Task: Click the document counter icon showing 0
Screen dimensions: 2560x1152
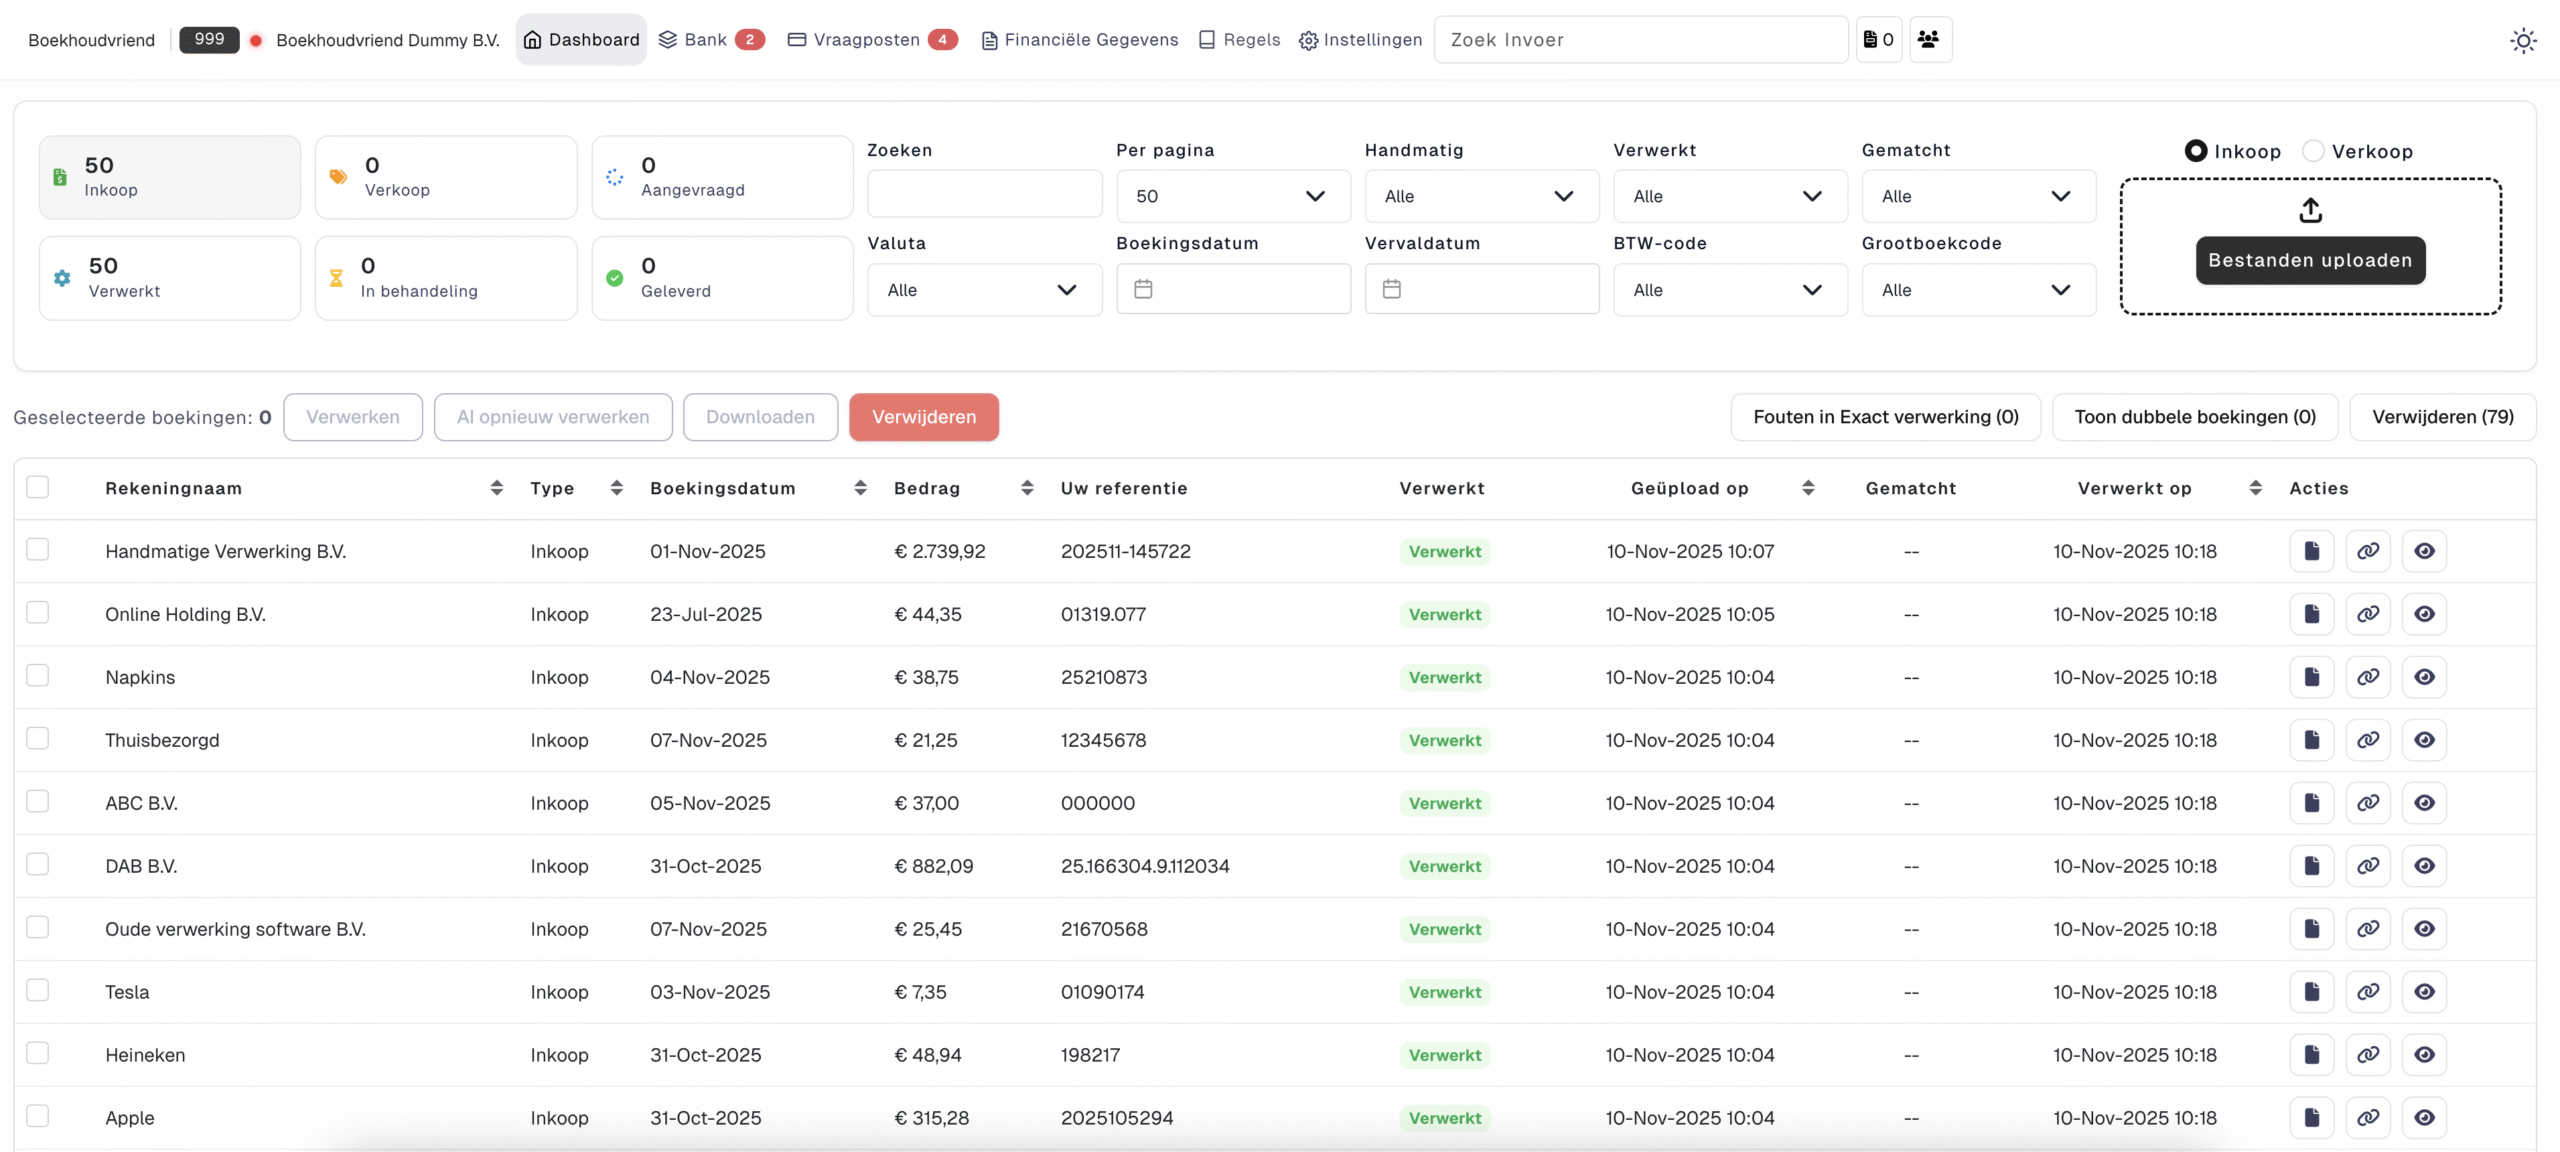Action: click(1878, 39)
